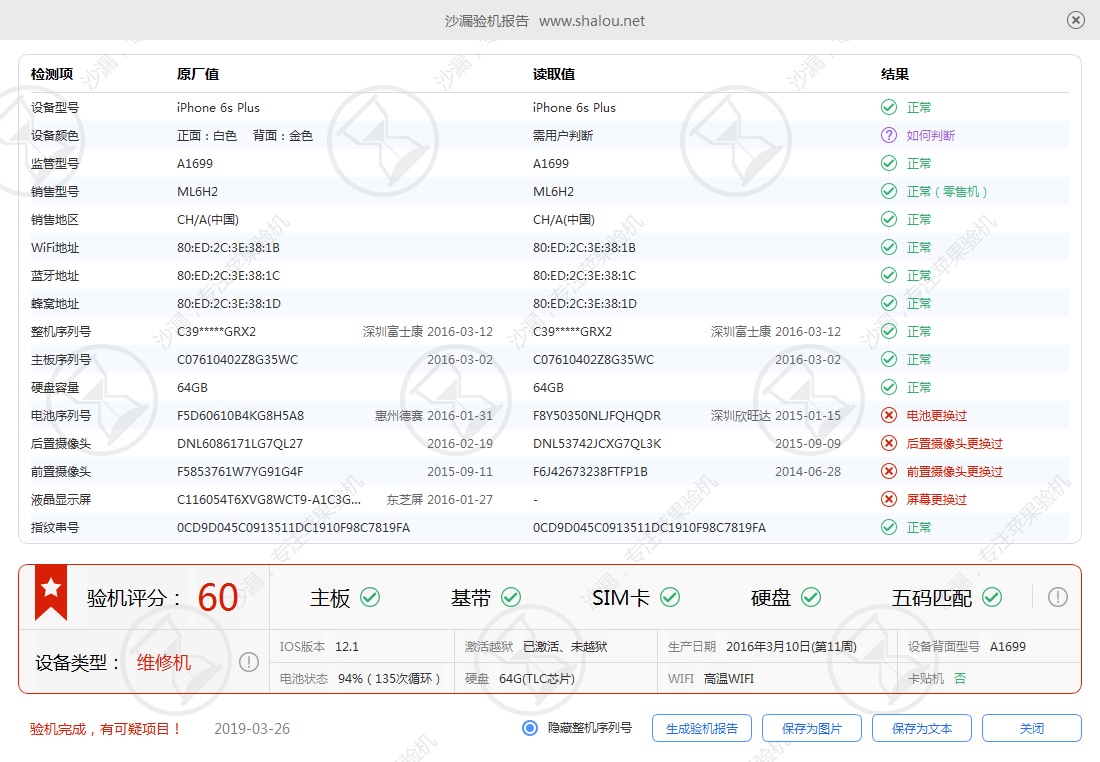1100x762 pixels.
Task: Click the green check icon for 销售型号
Action: pos(889,192)
